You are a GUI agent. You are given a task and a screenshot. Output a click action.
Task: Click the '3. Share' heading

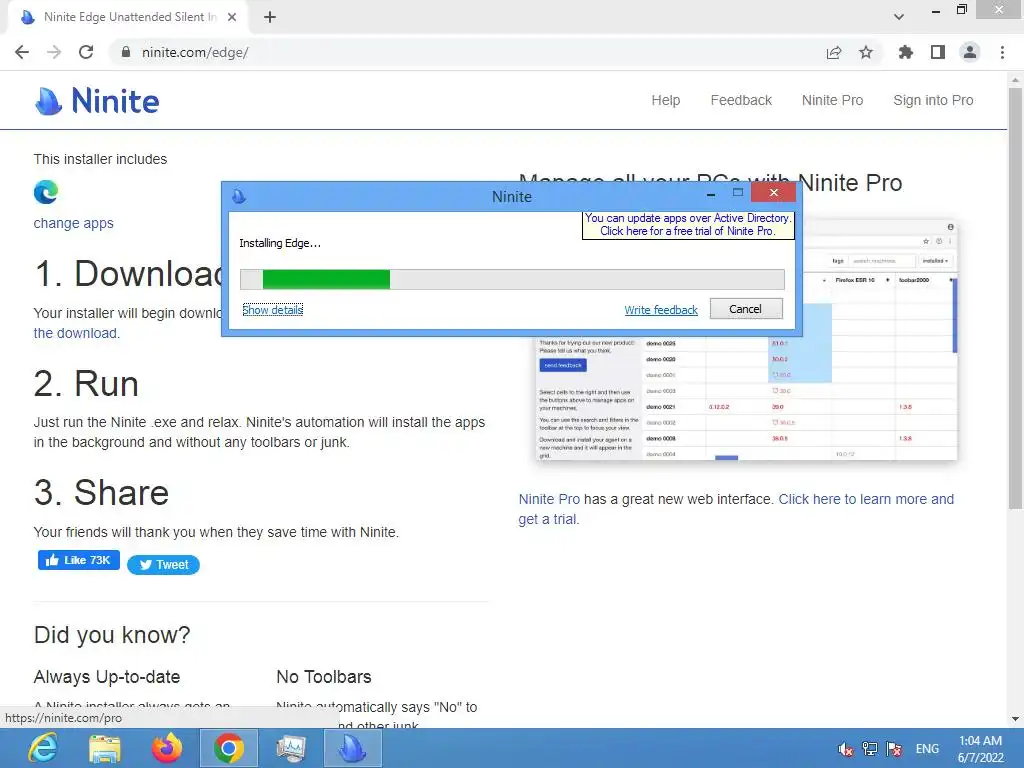101,492
